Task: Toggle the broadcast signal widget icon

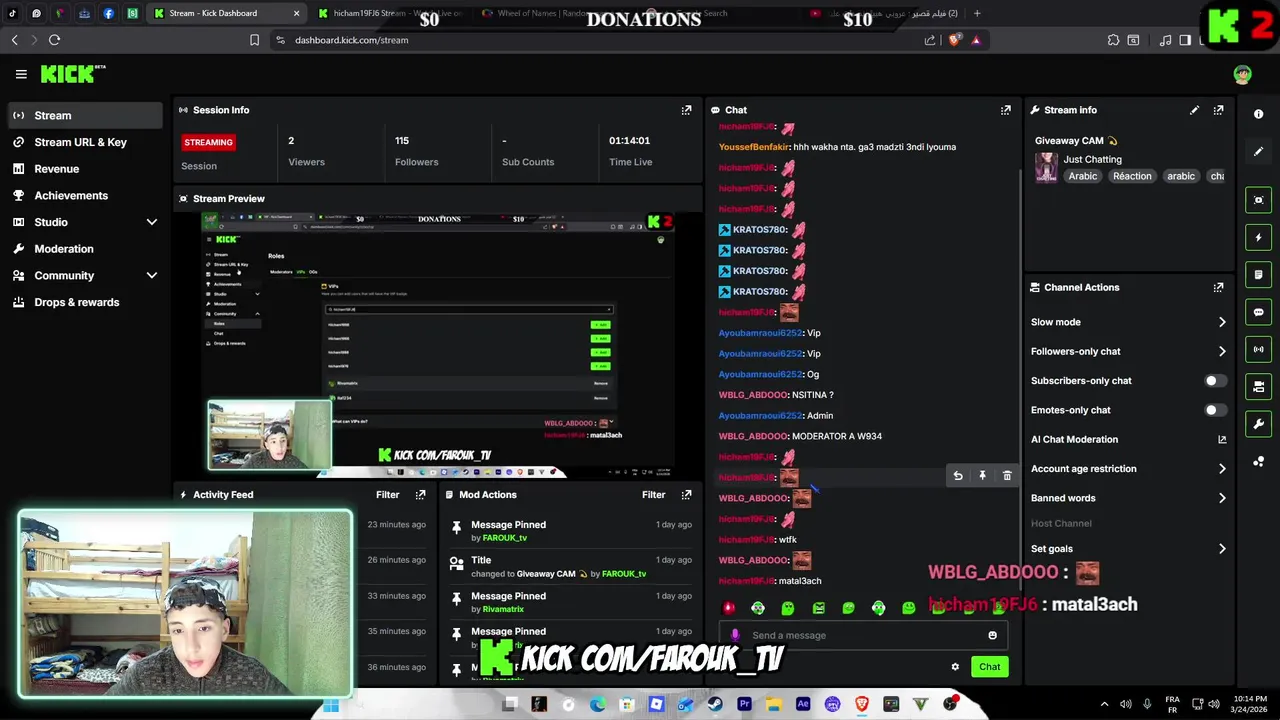Action: click(1258, 349)
